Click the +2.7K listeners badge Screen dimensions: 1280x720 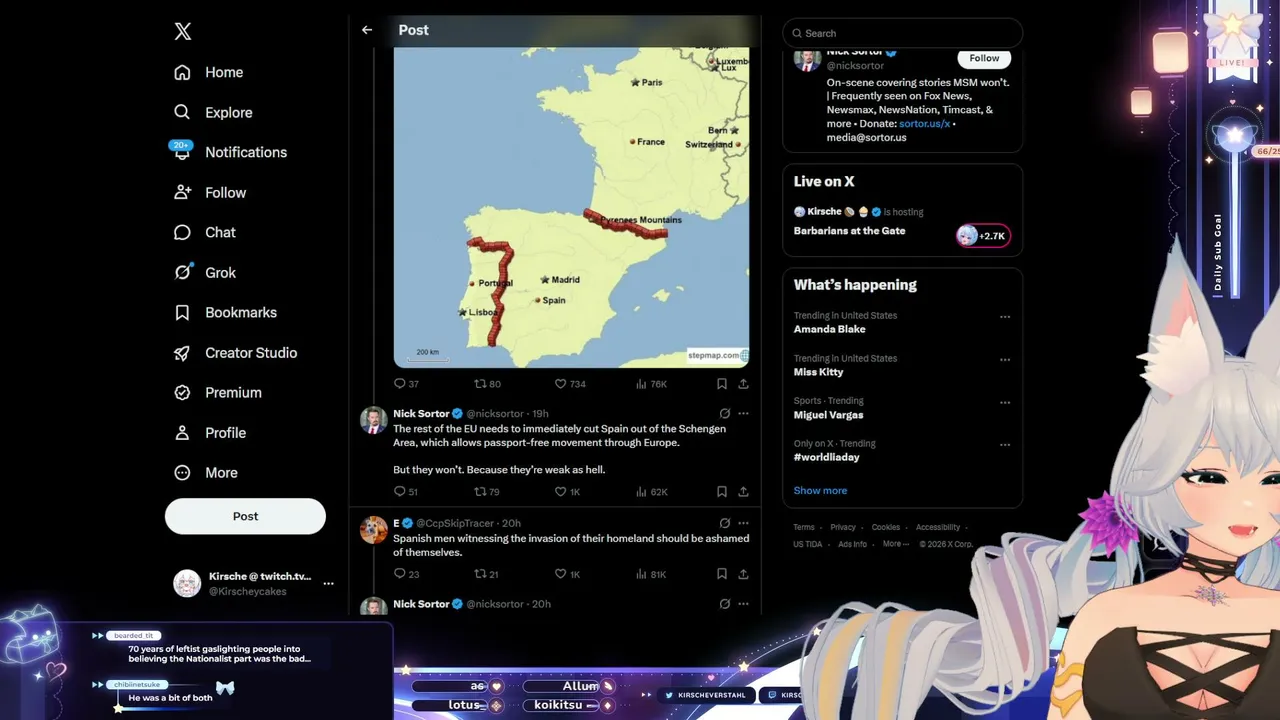tap(983, 236)
